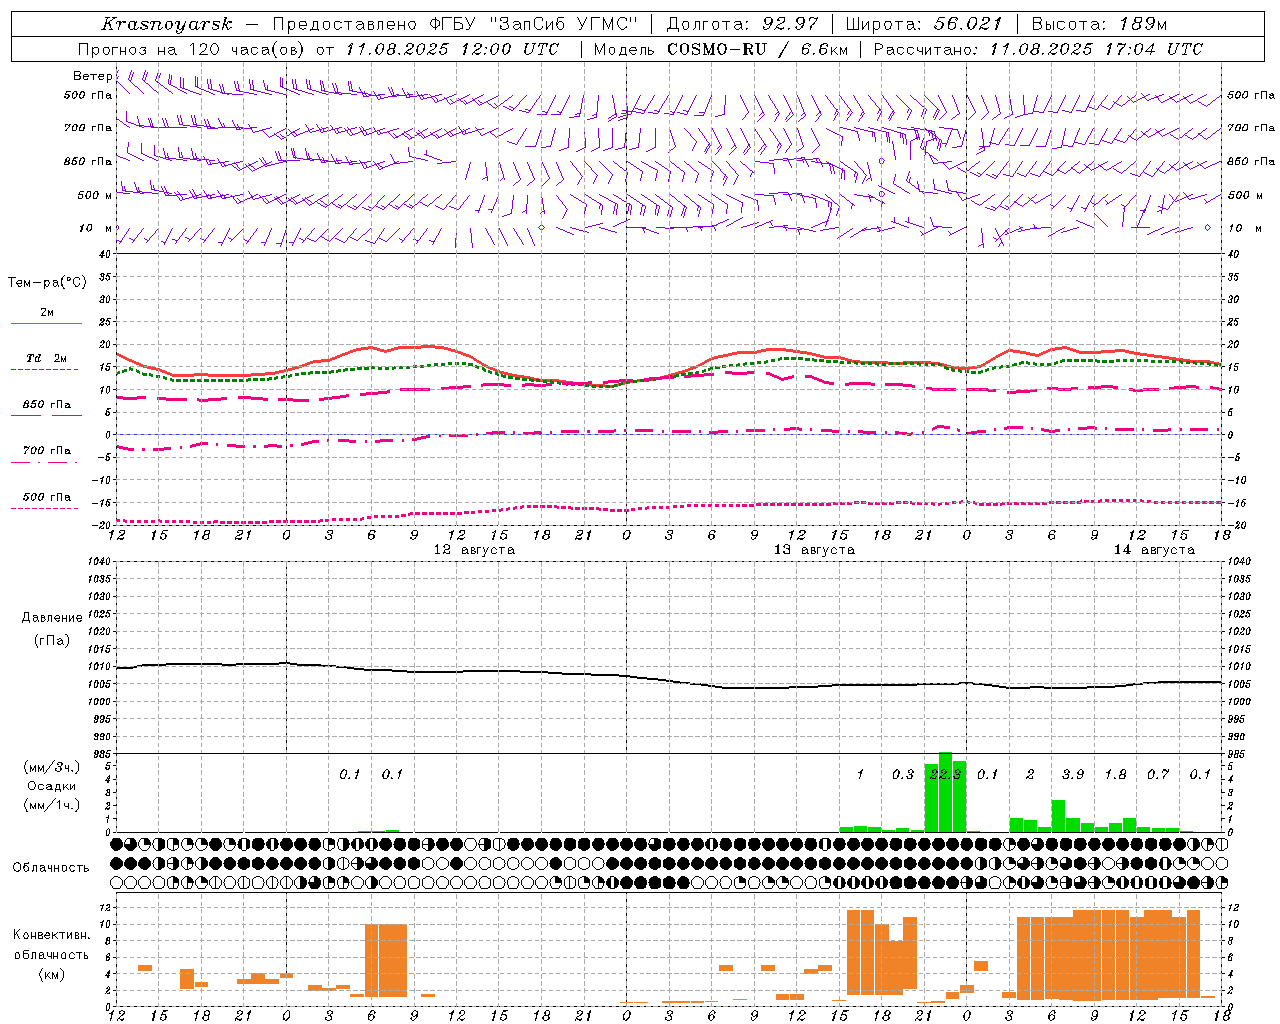1280x1024 pixels.
Task: Click the 'Конвективн.' convective cloud label
Action: 52,935
